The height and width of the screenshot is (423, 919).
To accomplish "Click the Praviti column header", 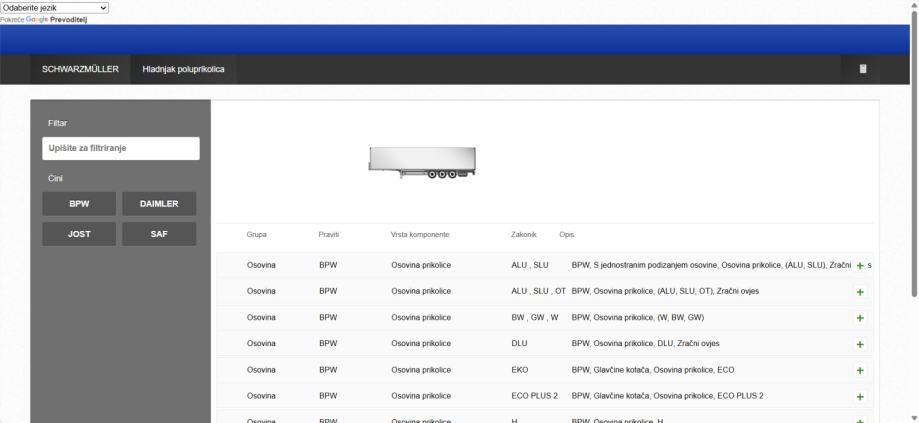I will [329, 234].
